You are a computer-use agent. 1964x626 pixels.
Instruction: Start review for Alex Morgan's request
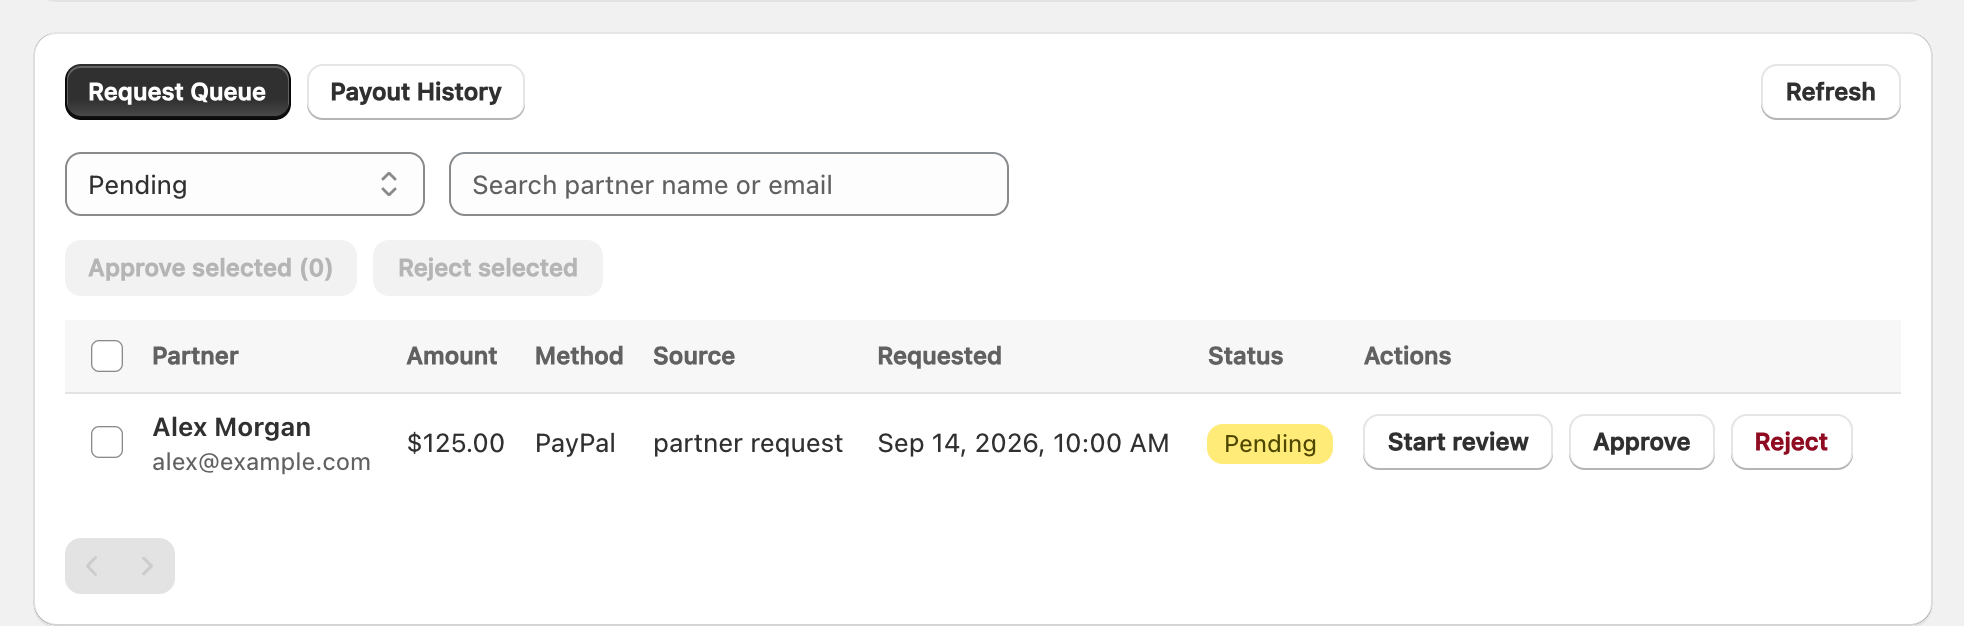point(1458,442)
